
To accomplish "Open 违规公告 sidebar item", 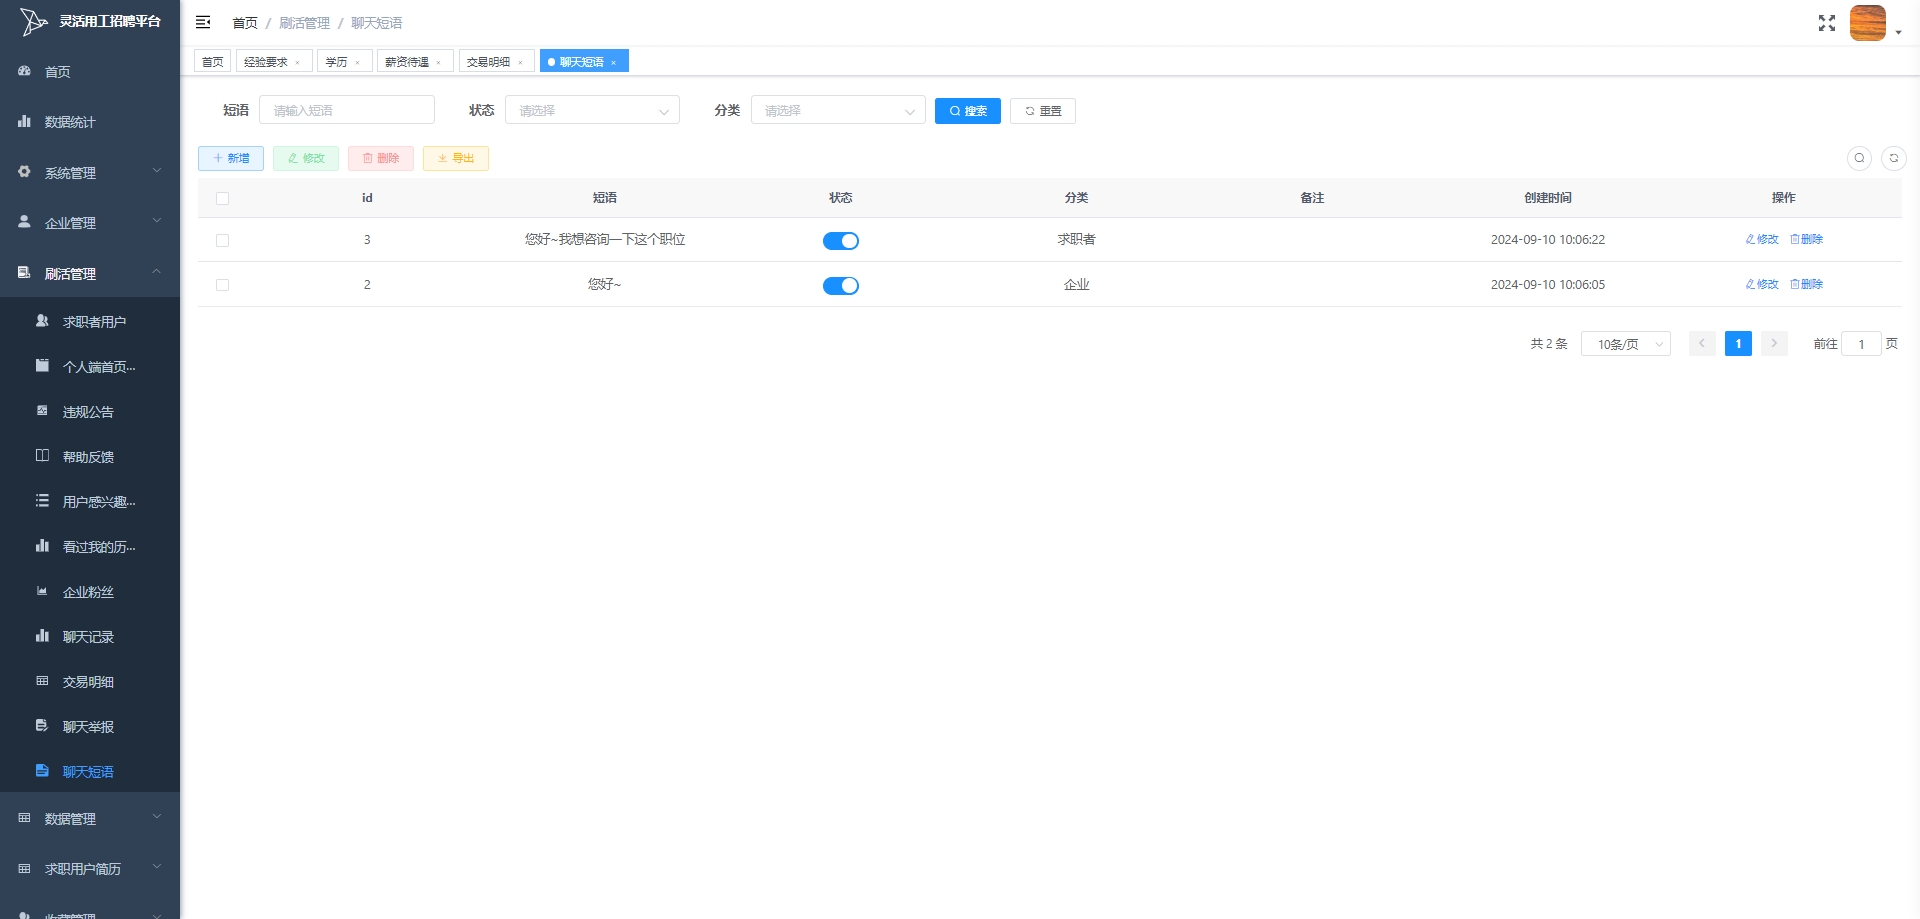I will point(88,412).
